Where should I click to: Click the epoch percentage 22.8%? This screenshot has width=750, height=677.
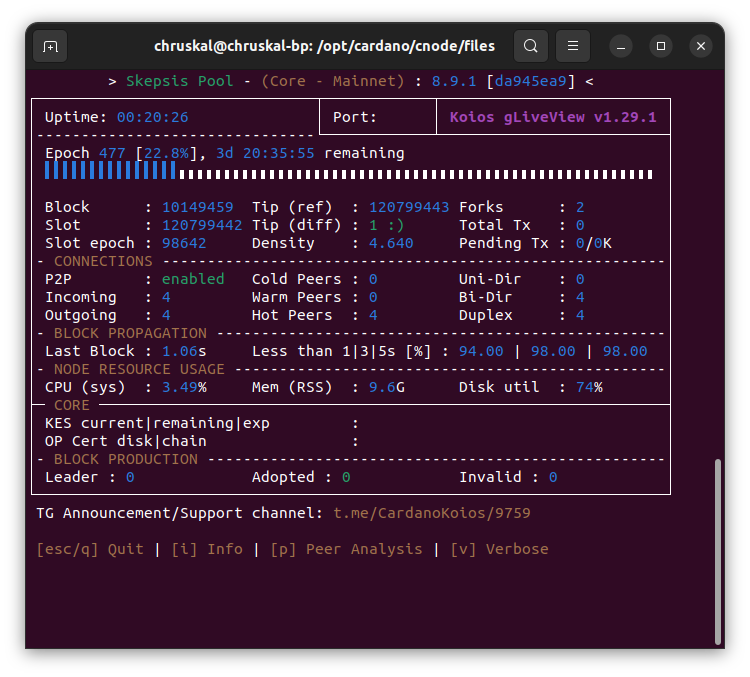[166, 153]
